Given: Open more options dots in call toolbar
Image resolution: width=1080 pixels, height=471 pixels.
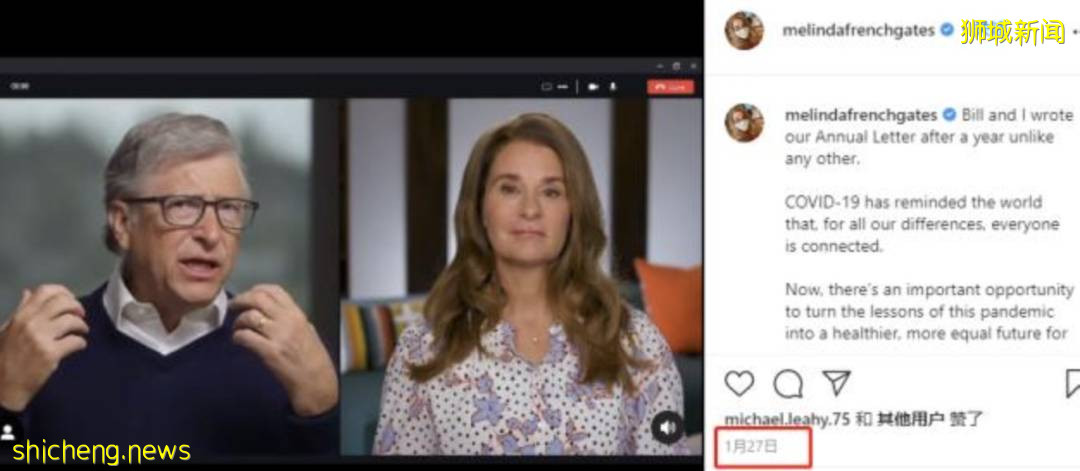Looking at the screenshot, I should coord(562,87).
